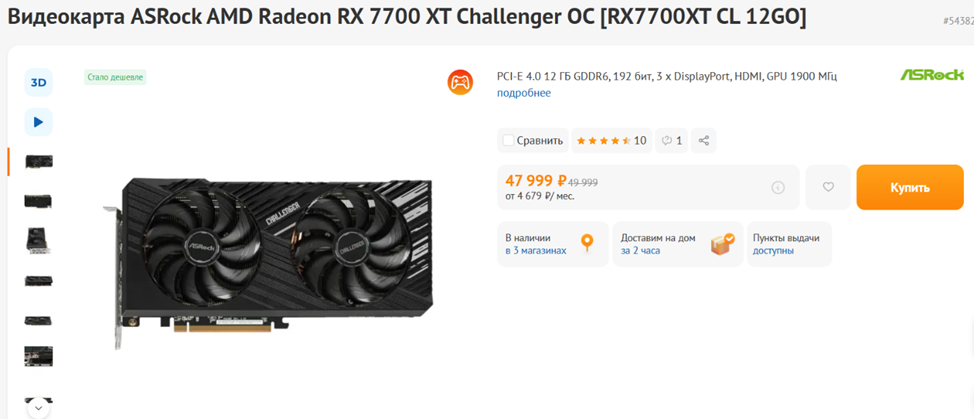974x419 pixels.
Task: Open the price info icon
Action: click(778, 187)
